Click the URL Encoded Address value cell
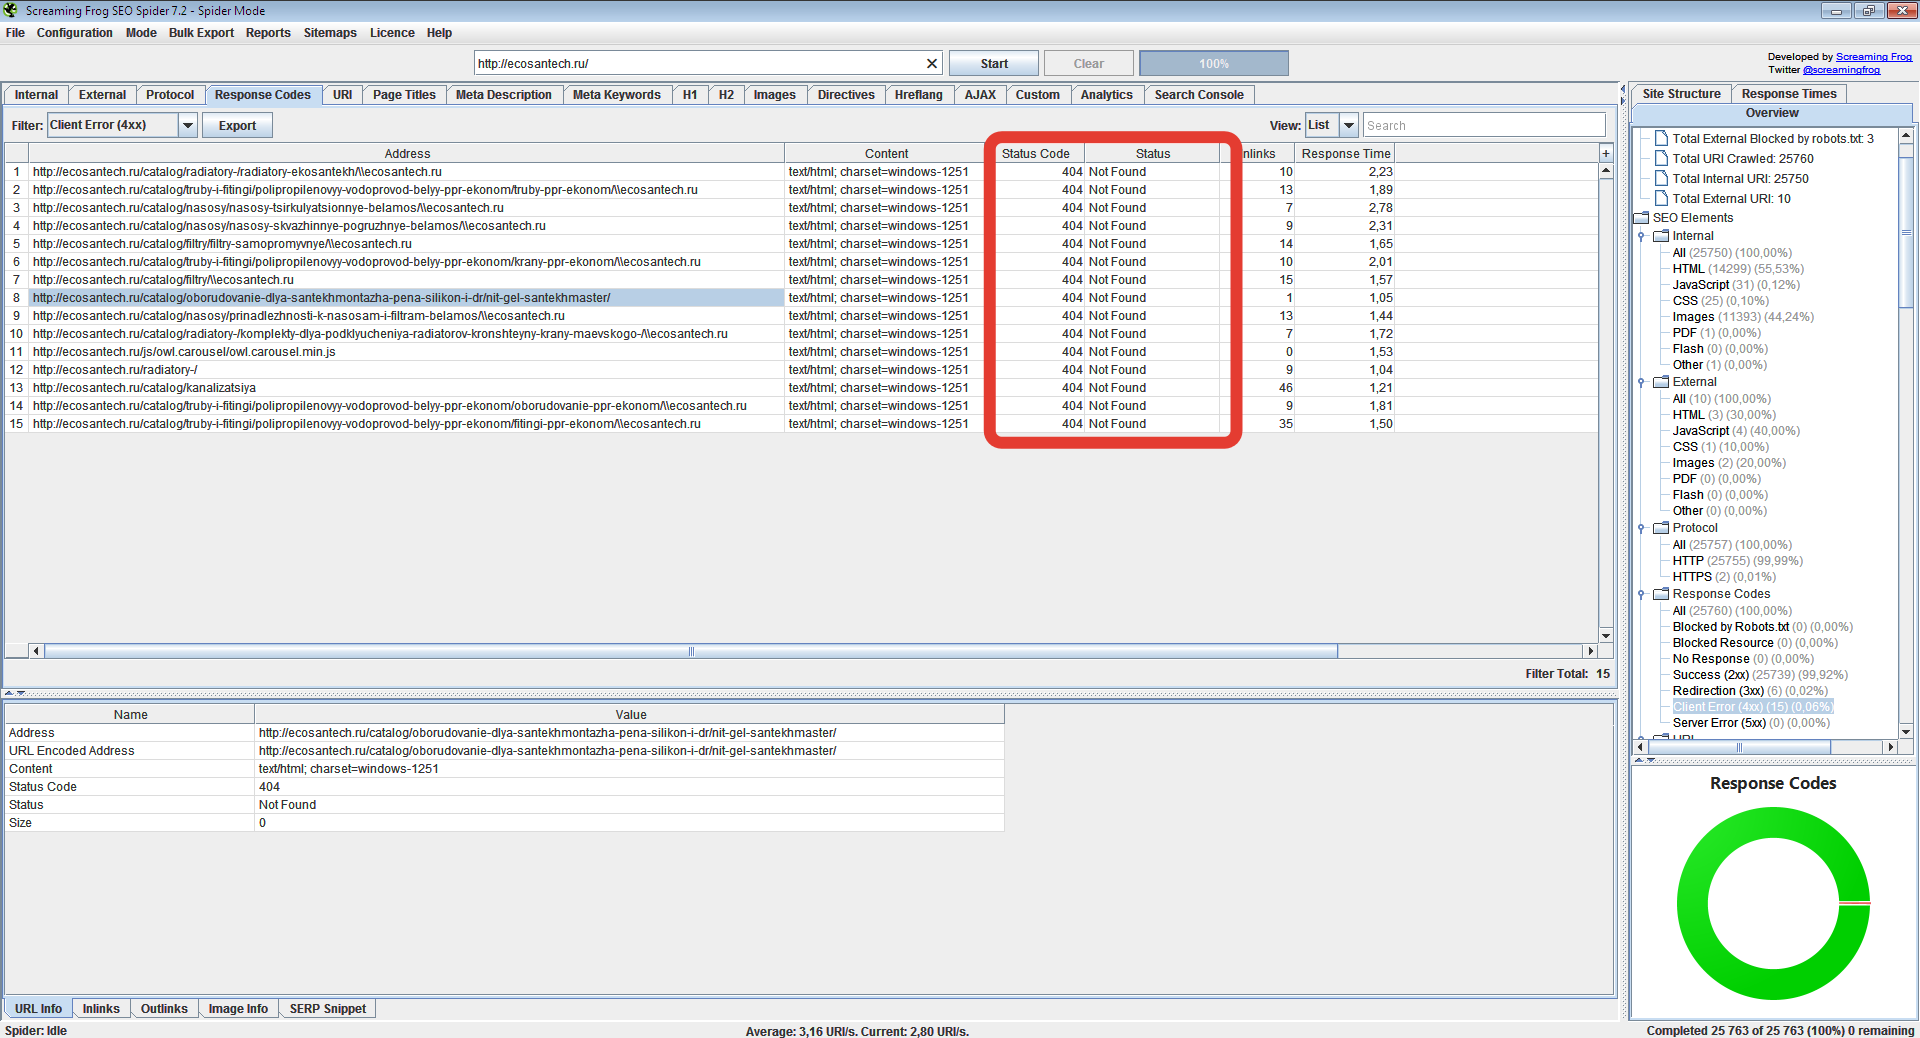Viewport: 1920px width, 1038px height. point(629,751)
